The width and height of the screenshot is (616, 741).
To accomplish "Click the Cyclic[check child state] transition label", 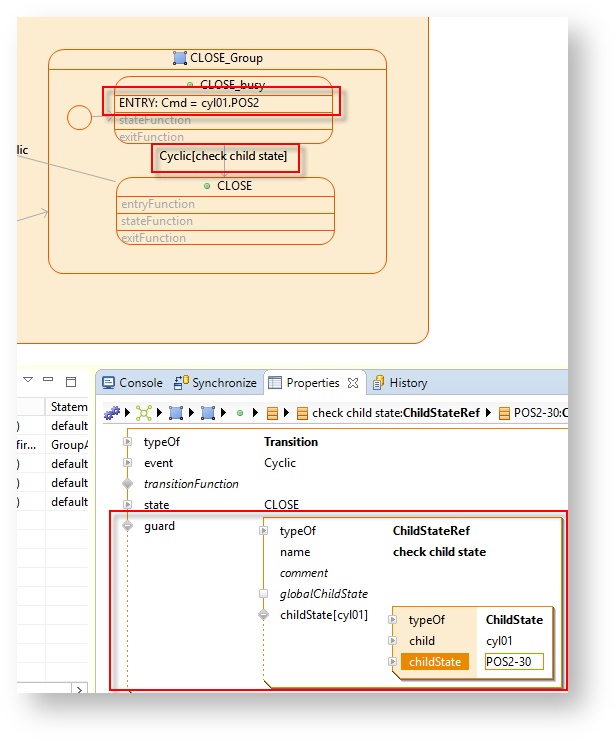I will click(x=224, y=156).
